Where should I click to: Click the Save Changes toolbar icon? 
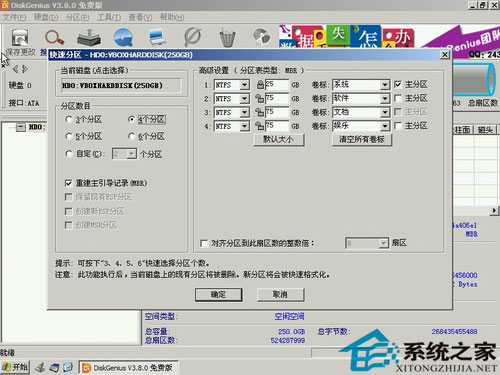point(20,38)
